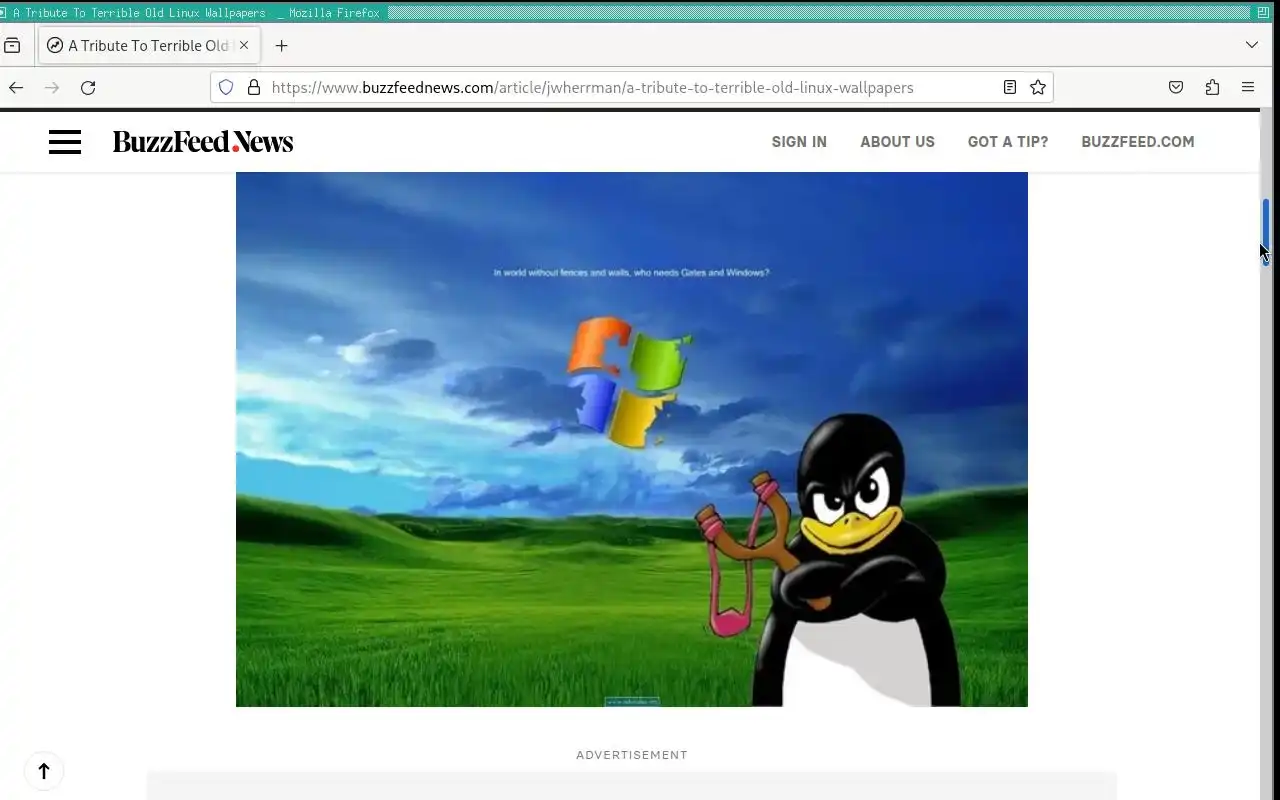Go forward using the forward arrow
Viewport: 1280px width, 800px height.
pyautogui.click(x=52, y=87)
